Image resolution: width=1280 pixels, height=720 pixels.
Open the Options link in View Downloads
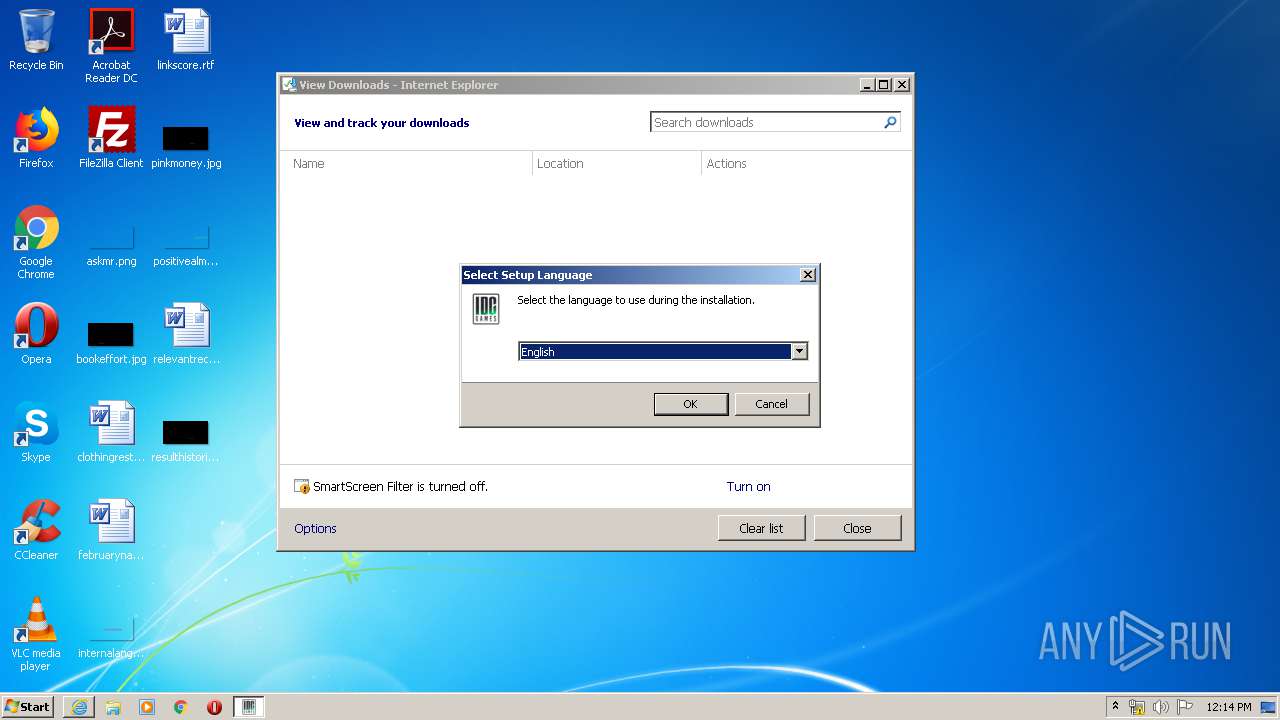[x=315, y=528]
